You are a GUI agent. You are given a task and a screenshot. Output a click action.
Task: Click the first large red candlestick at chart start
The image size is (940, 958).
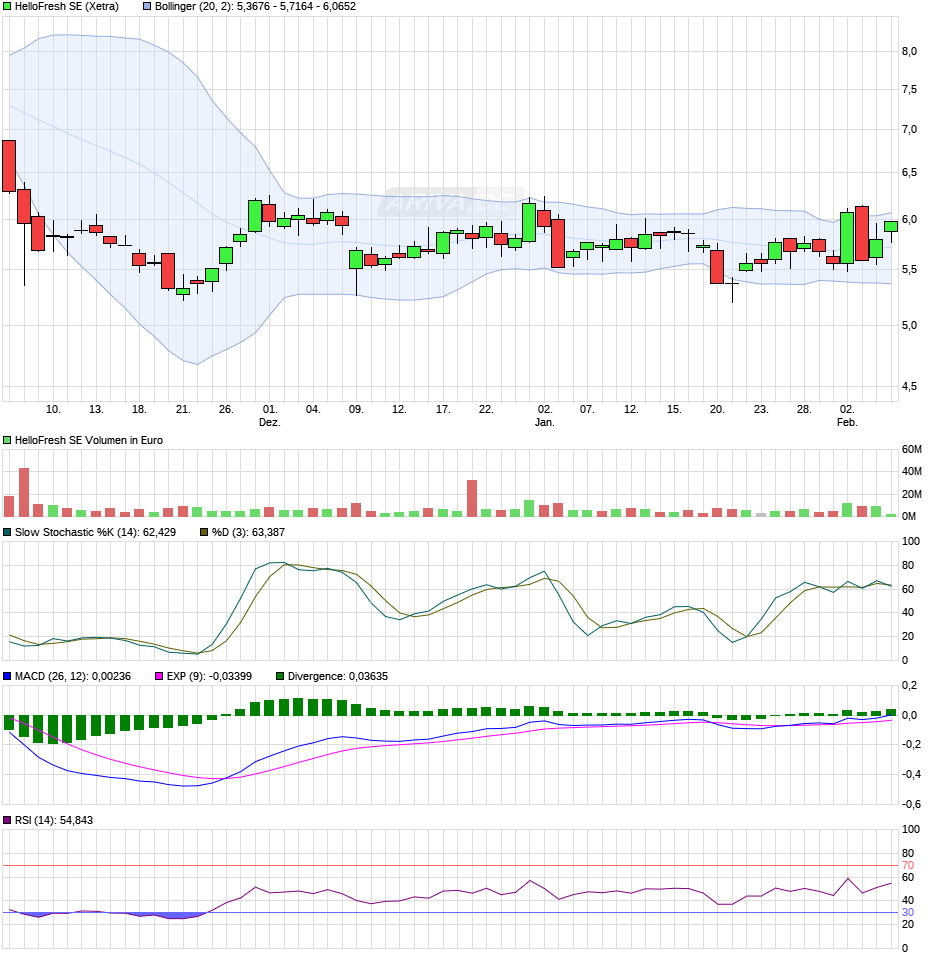(9, 166)
